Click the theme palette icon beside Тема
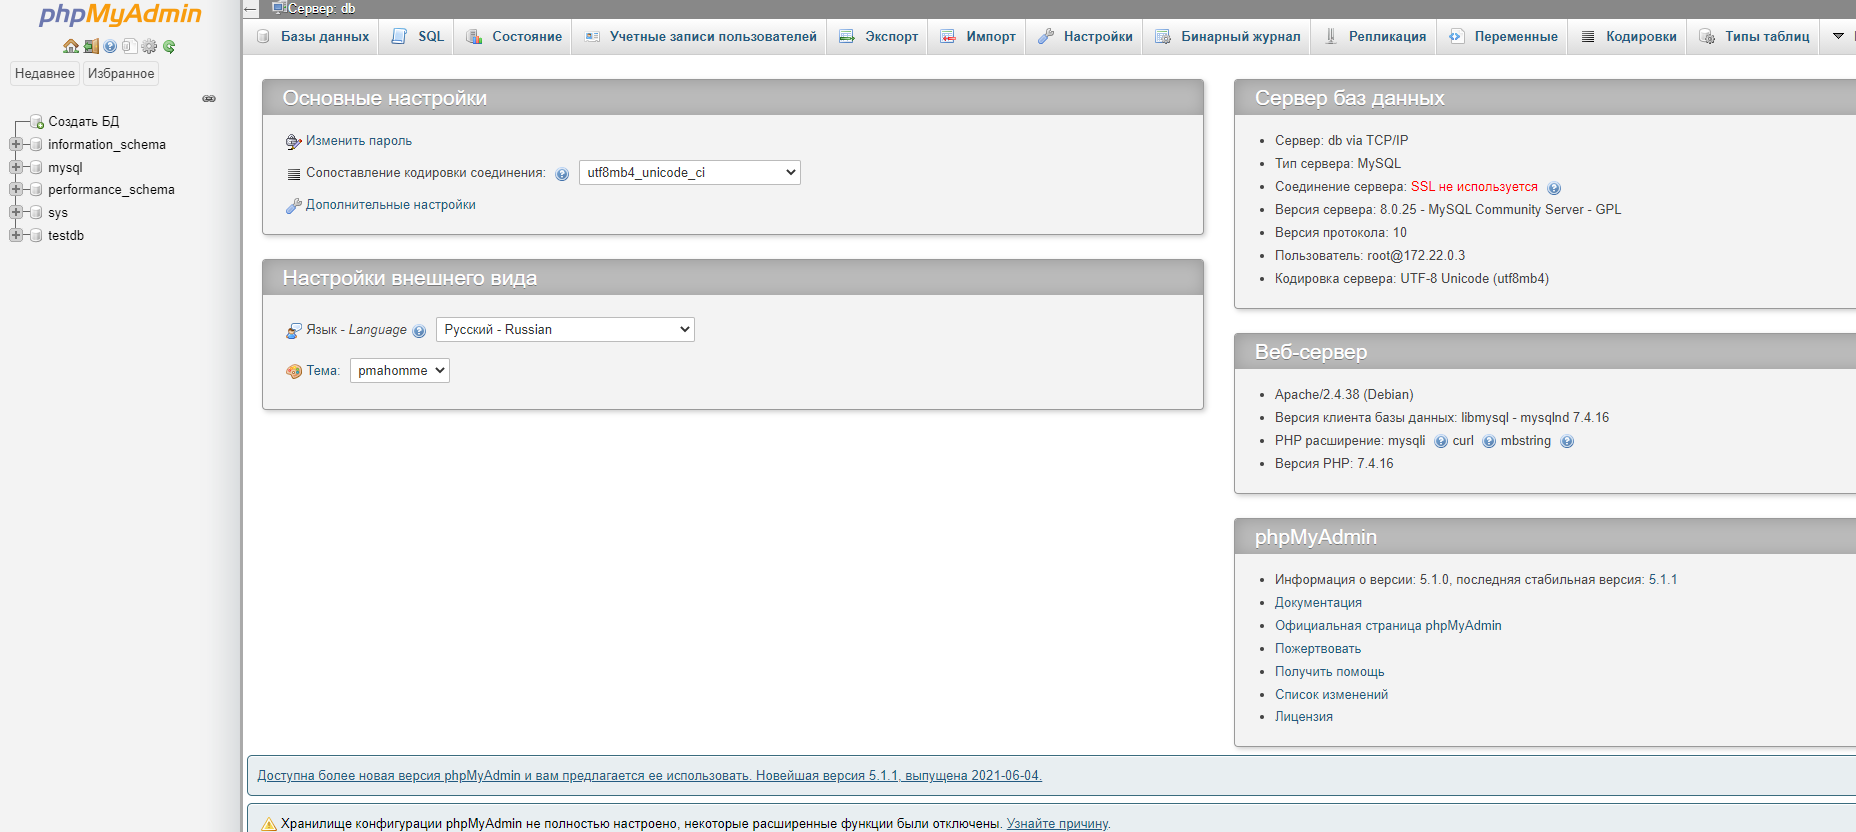 point(294,371)
